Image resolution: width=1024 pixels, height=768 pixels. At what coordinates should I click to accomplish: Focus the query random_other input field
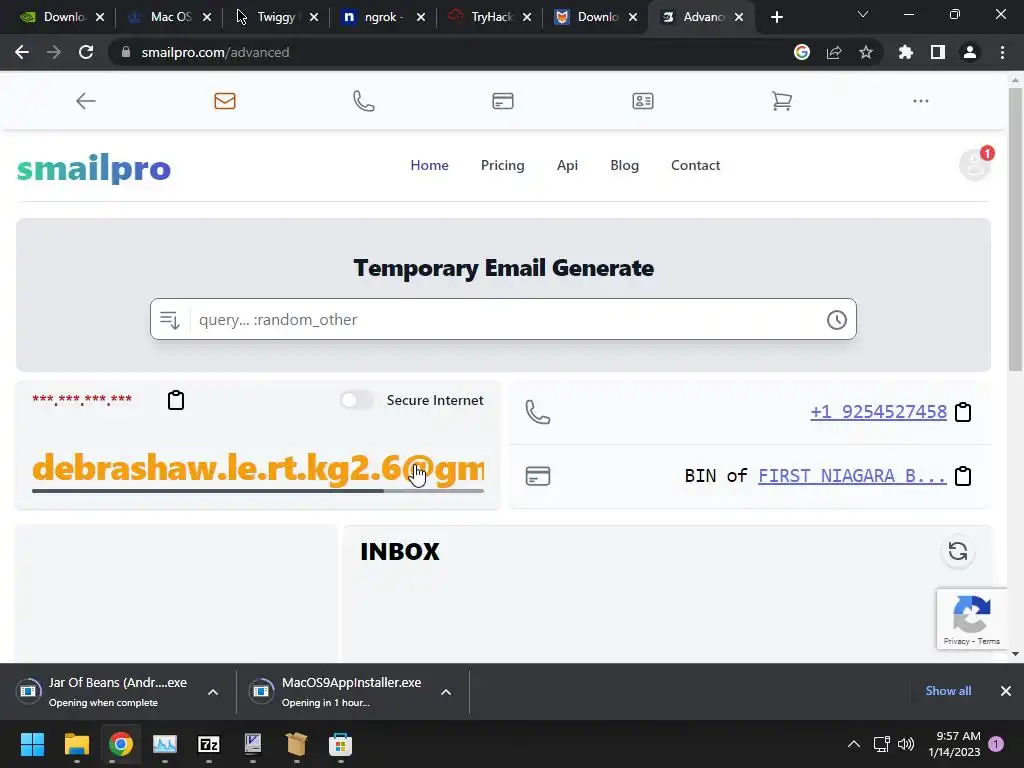coord(506,320)
